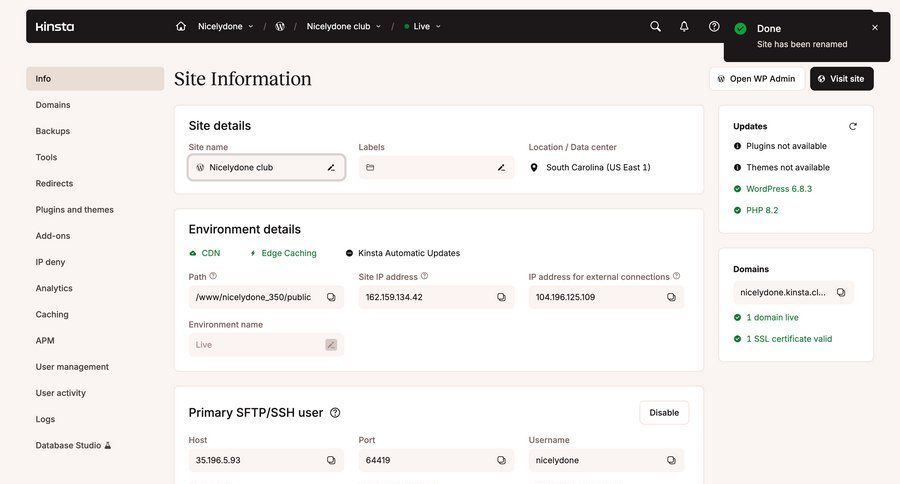Copy the SFTP port number
Screen dimensions: 900x484
pos(501,461)
